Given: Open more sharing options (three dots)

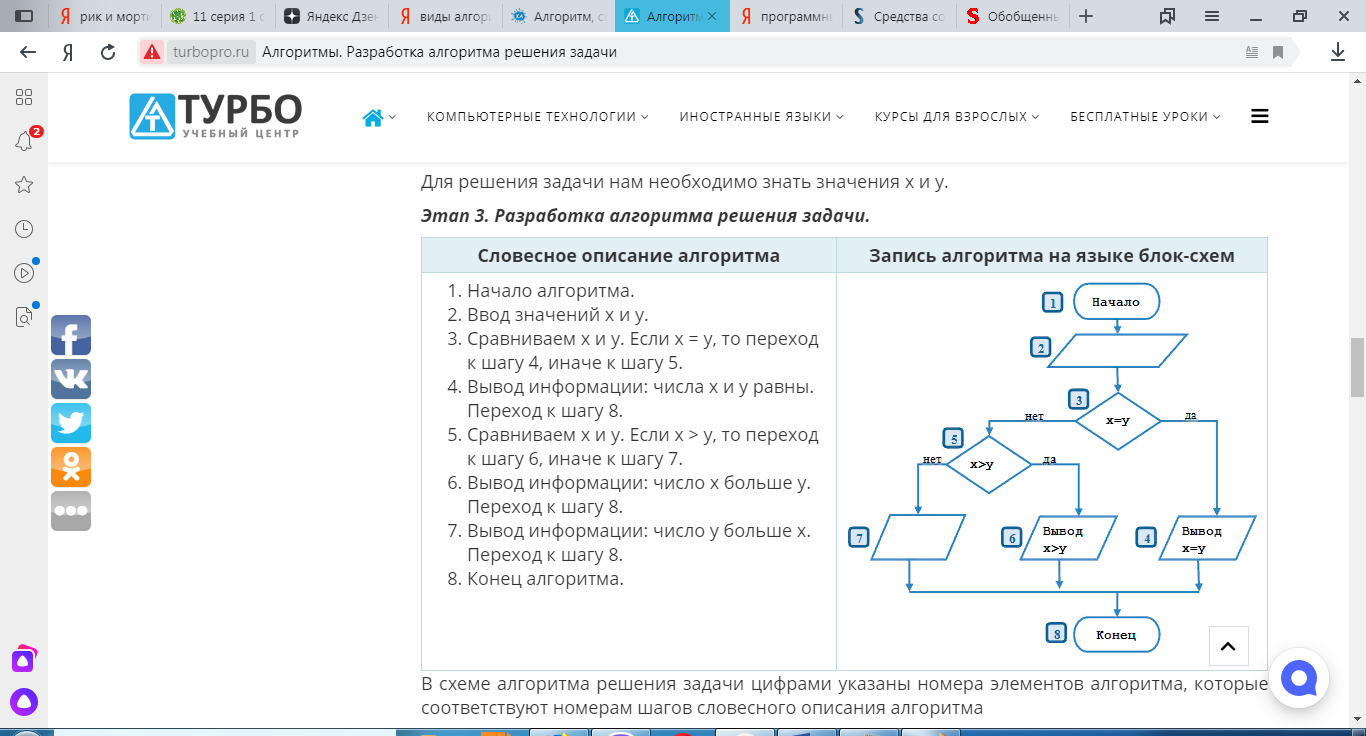Looking at the screenshot, I should tap(71, 511).
